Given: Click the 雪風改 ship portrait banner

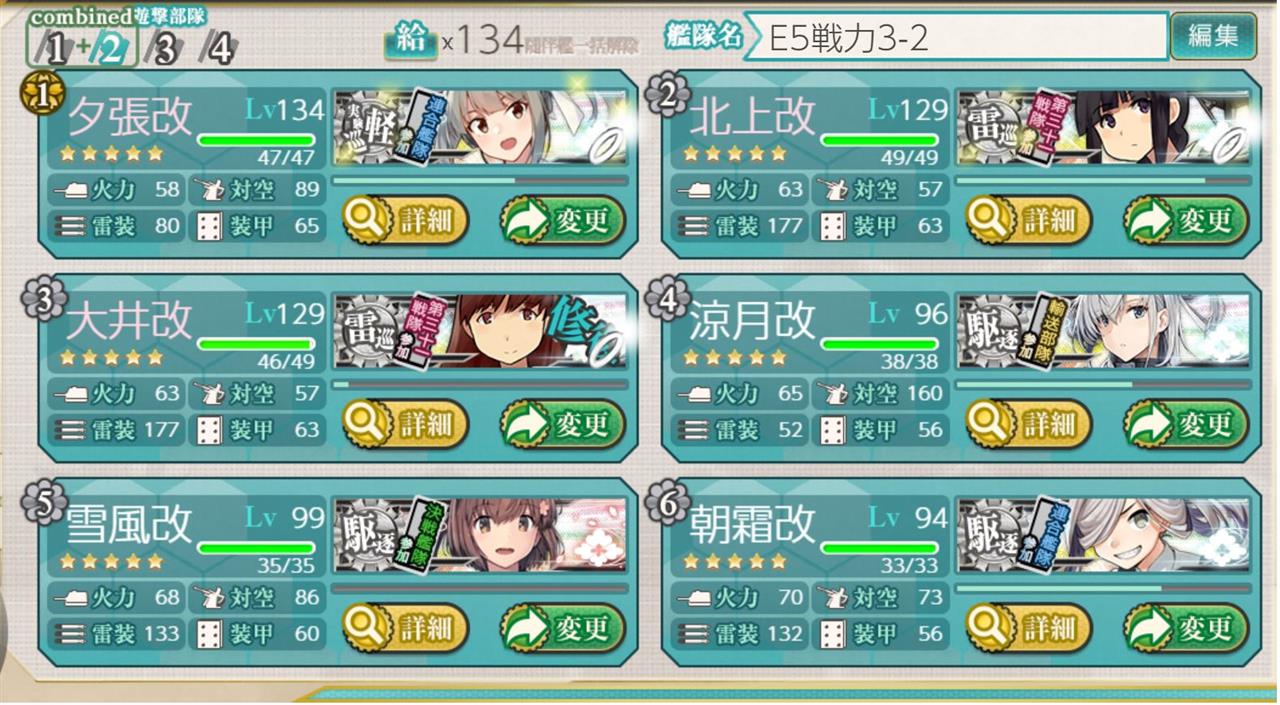Looking at the screenshot, I should 480,534.
